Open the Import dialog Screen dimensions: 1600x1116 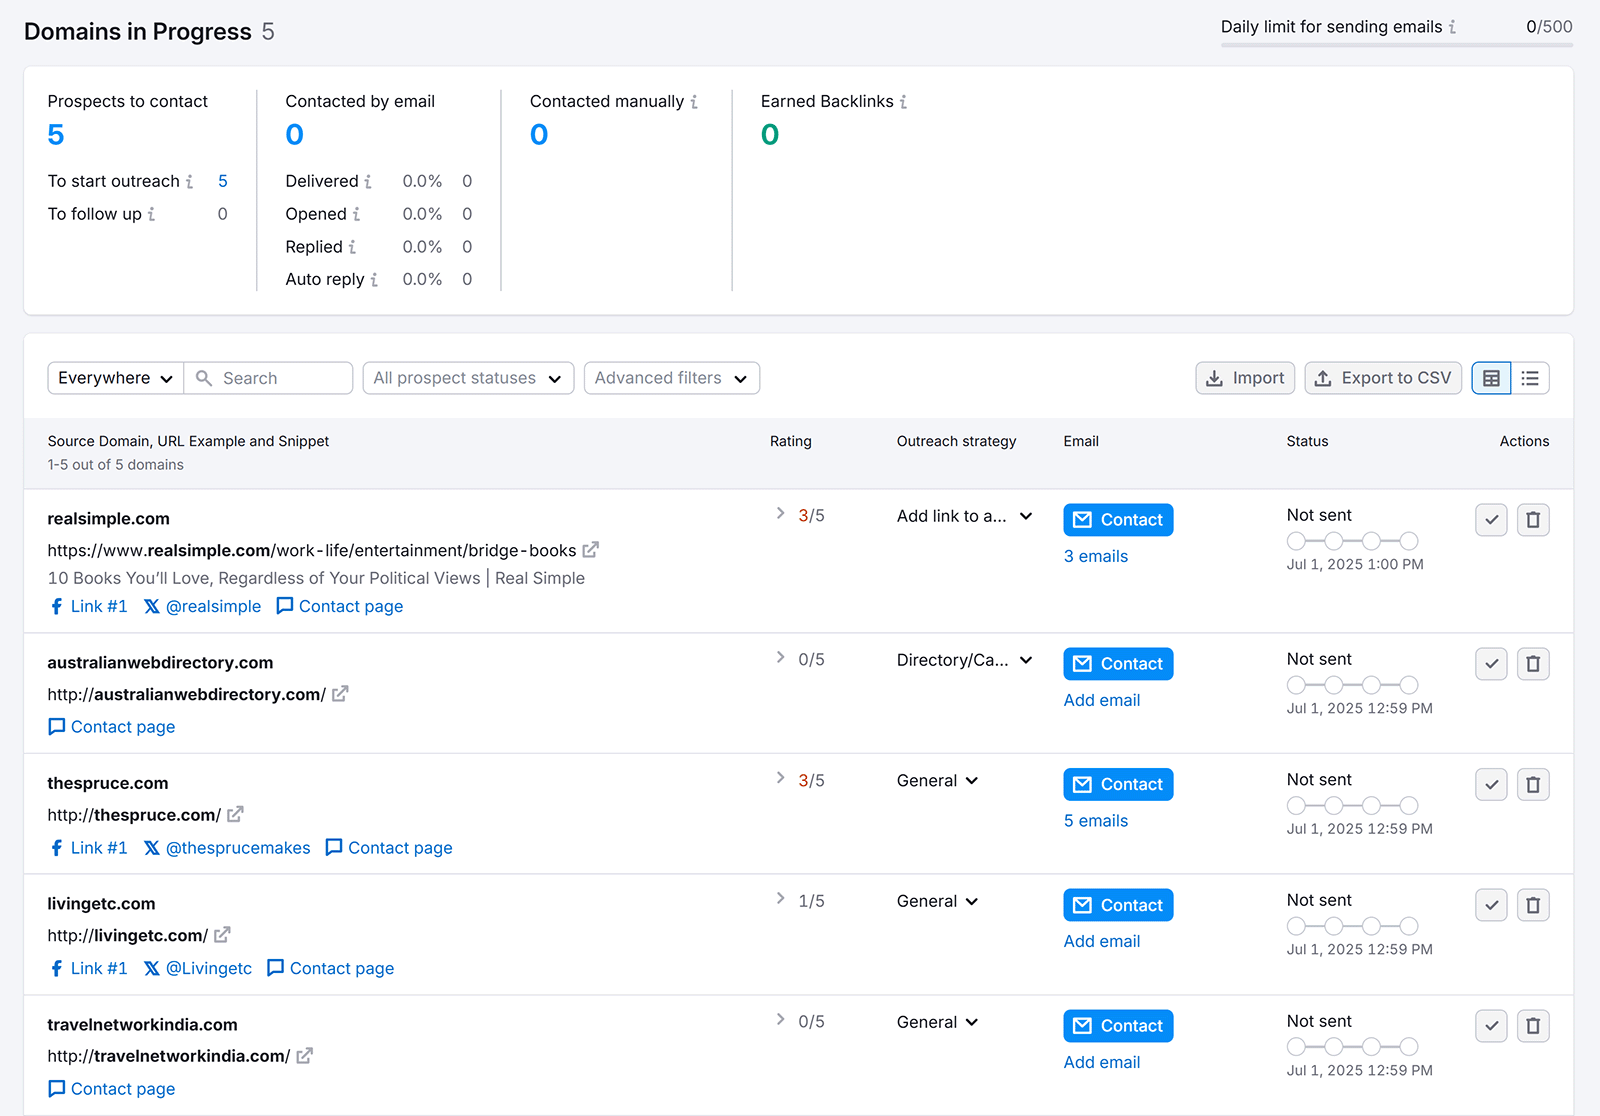click(1244, 378)
